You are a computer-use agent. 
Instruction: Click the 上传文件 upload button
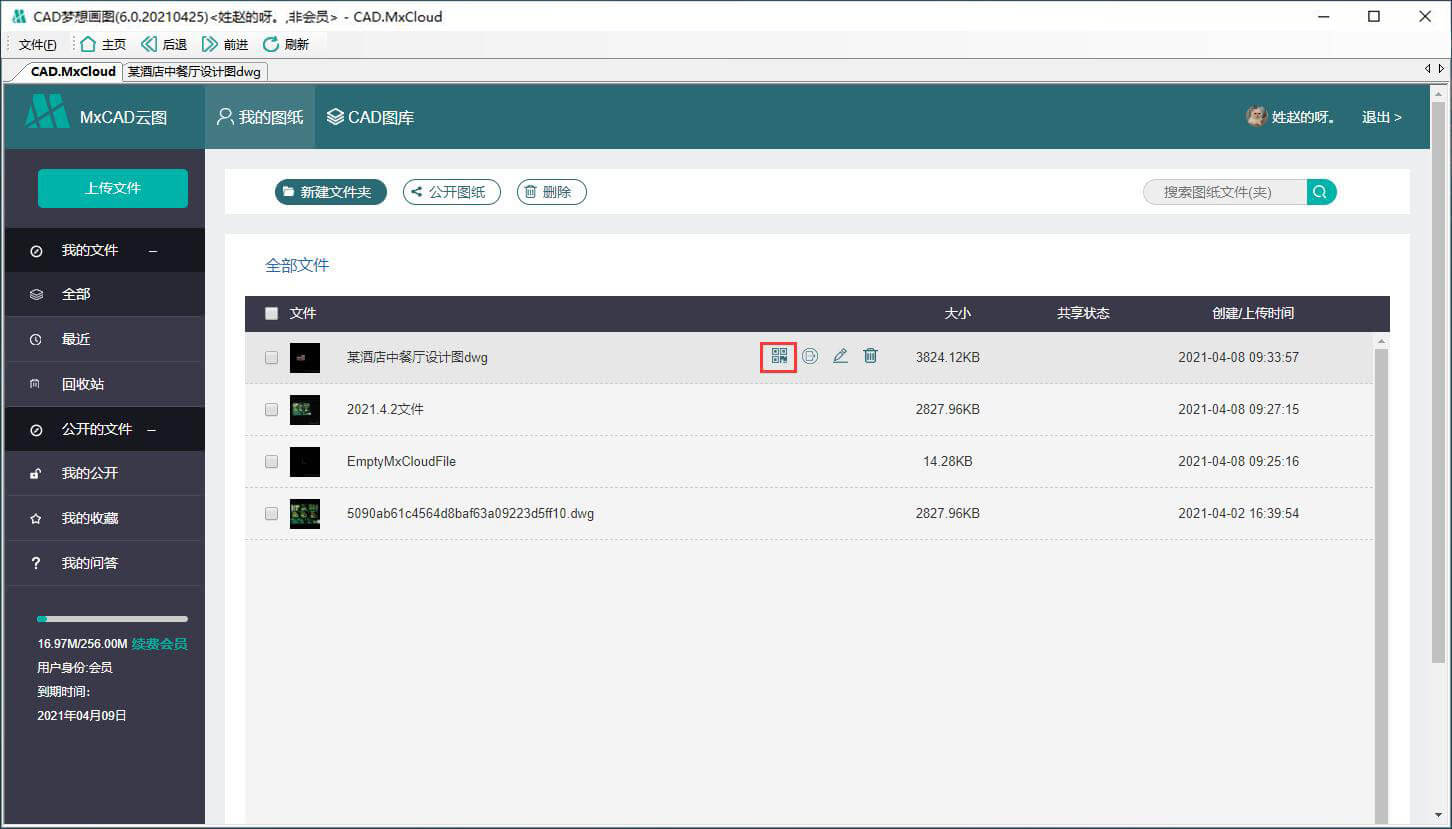click(x=113, y=188)
